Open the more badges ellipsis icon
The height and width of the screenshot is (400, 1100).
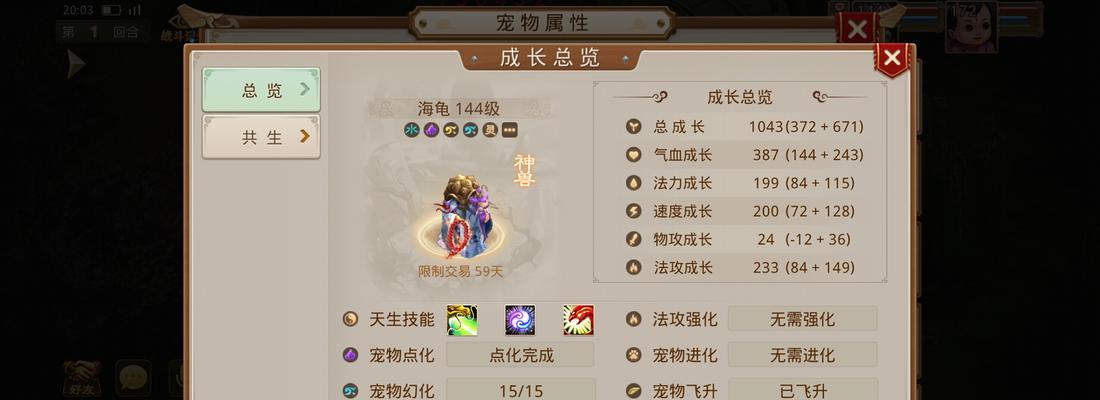click(x=509, y=130)
